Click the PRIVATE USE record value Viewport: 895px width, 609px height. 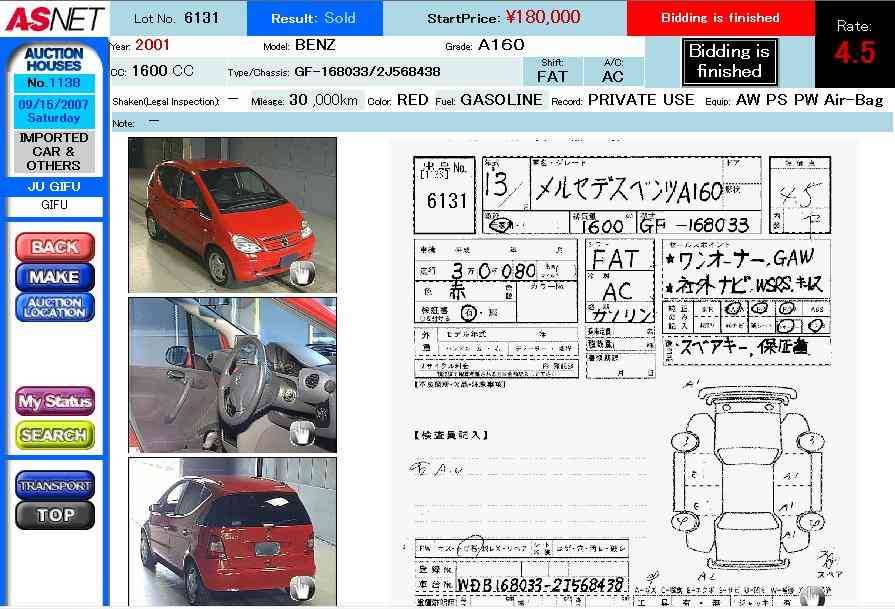tap(640, 100)
